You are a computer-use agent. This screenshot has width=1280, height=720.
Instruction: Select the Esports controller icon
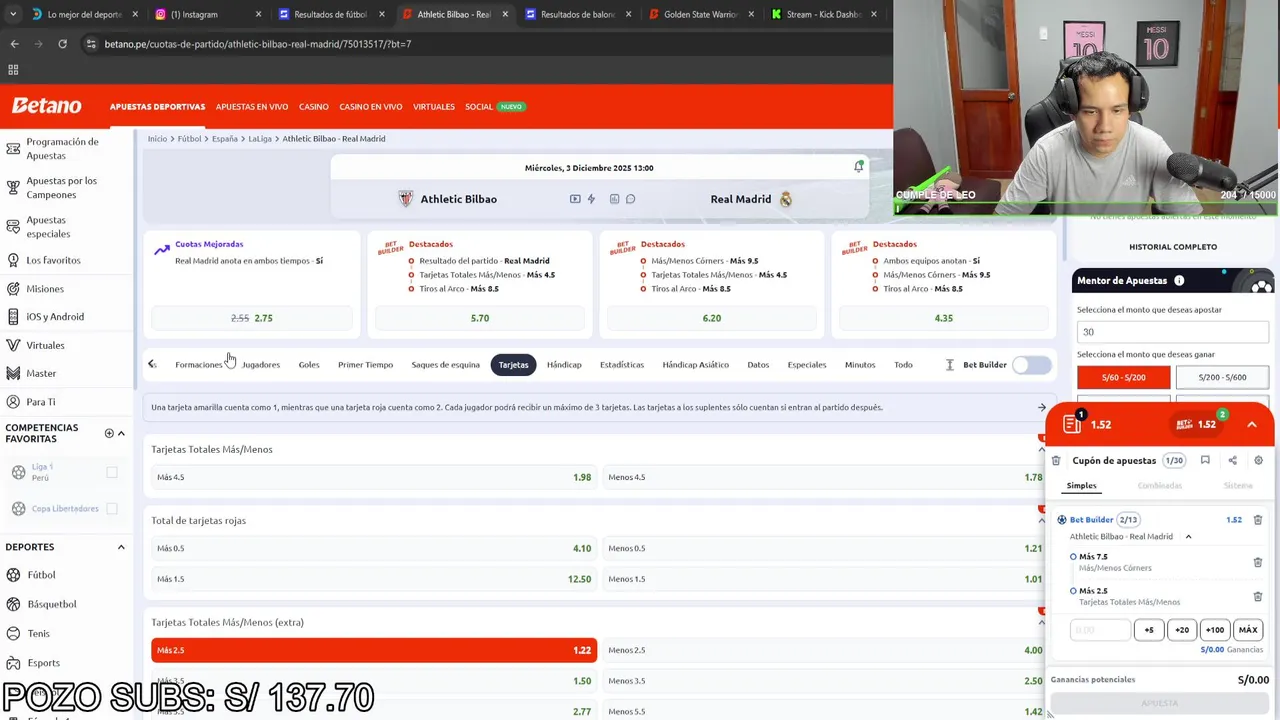tap(13, 662)
